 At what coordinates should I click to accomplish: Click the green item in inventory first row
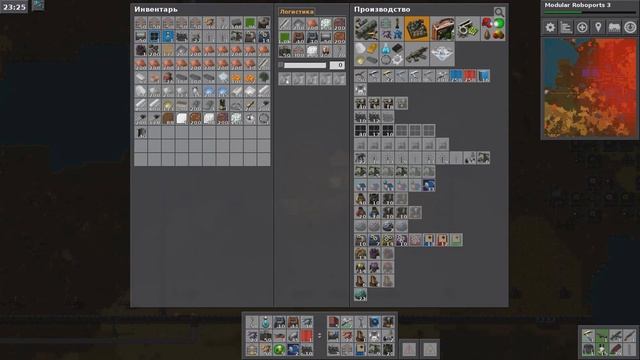tap(250, 23)
